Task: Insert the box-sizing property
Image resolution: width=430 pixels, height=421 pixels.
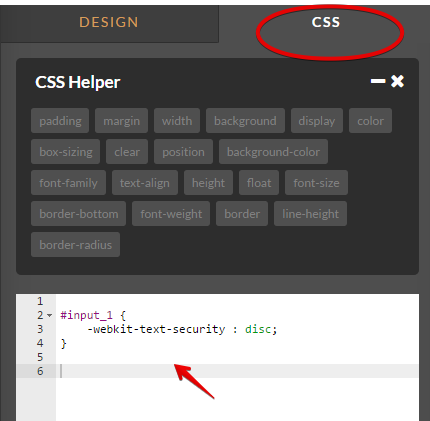Action: [x=66, y=152]
